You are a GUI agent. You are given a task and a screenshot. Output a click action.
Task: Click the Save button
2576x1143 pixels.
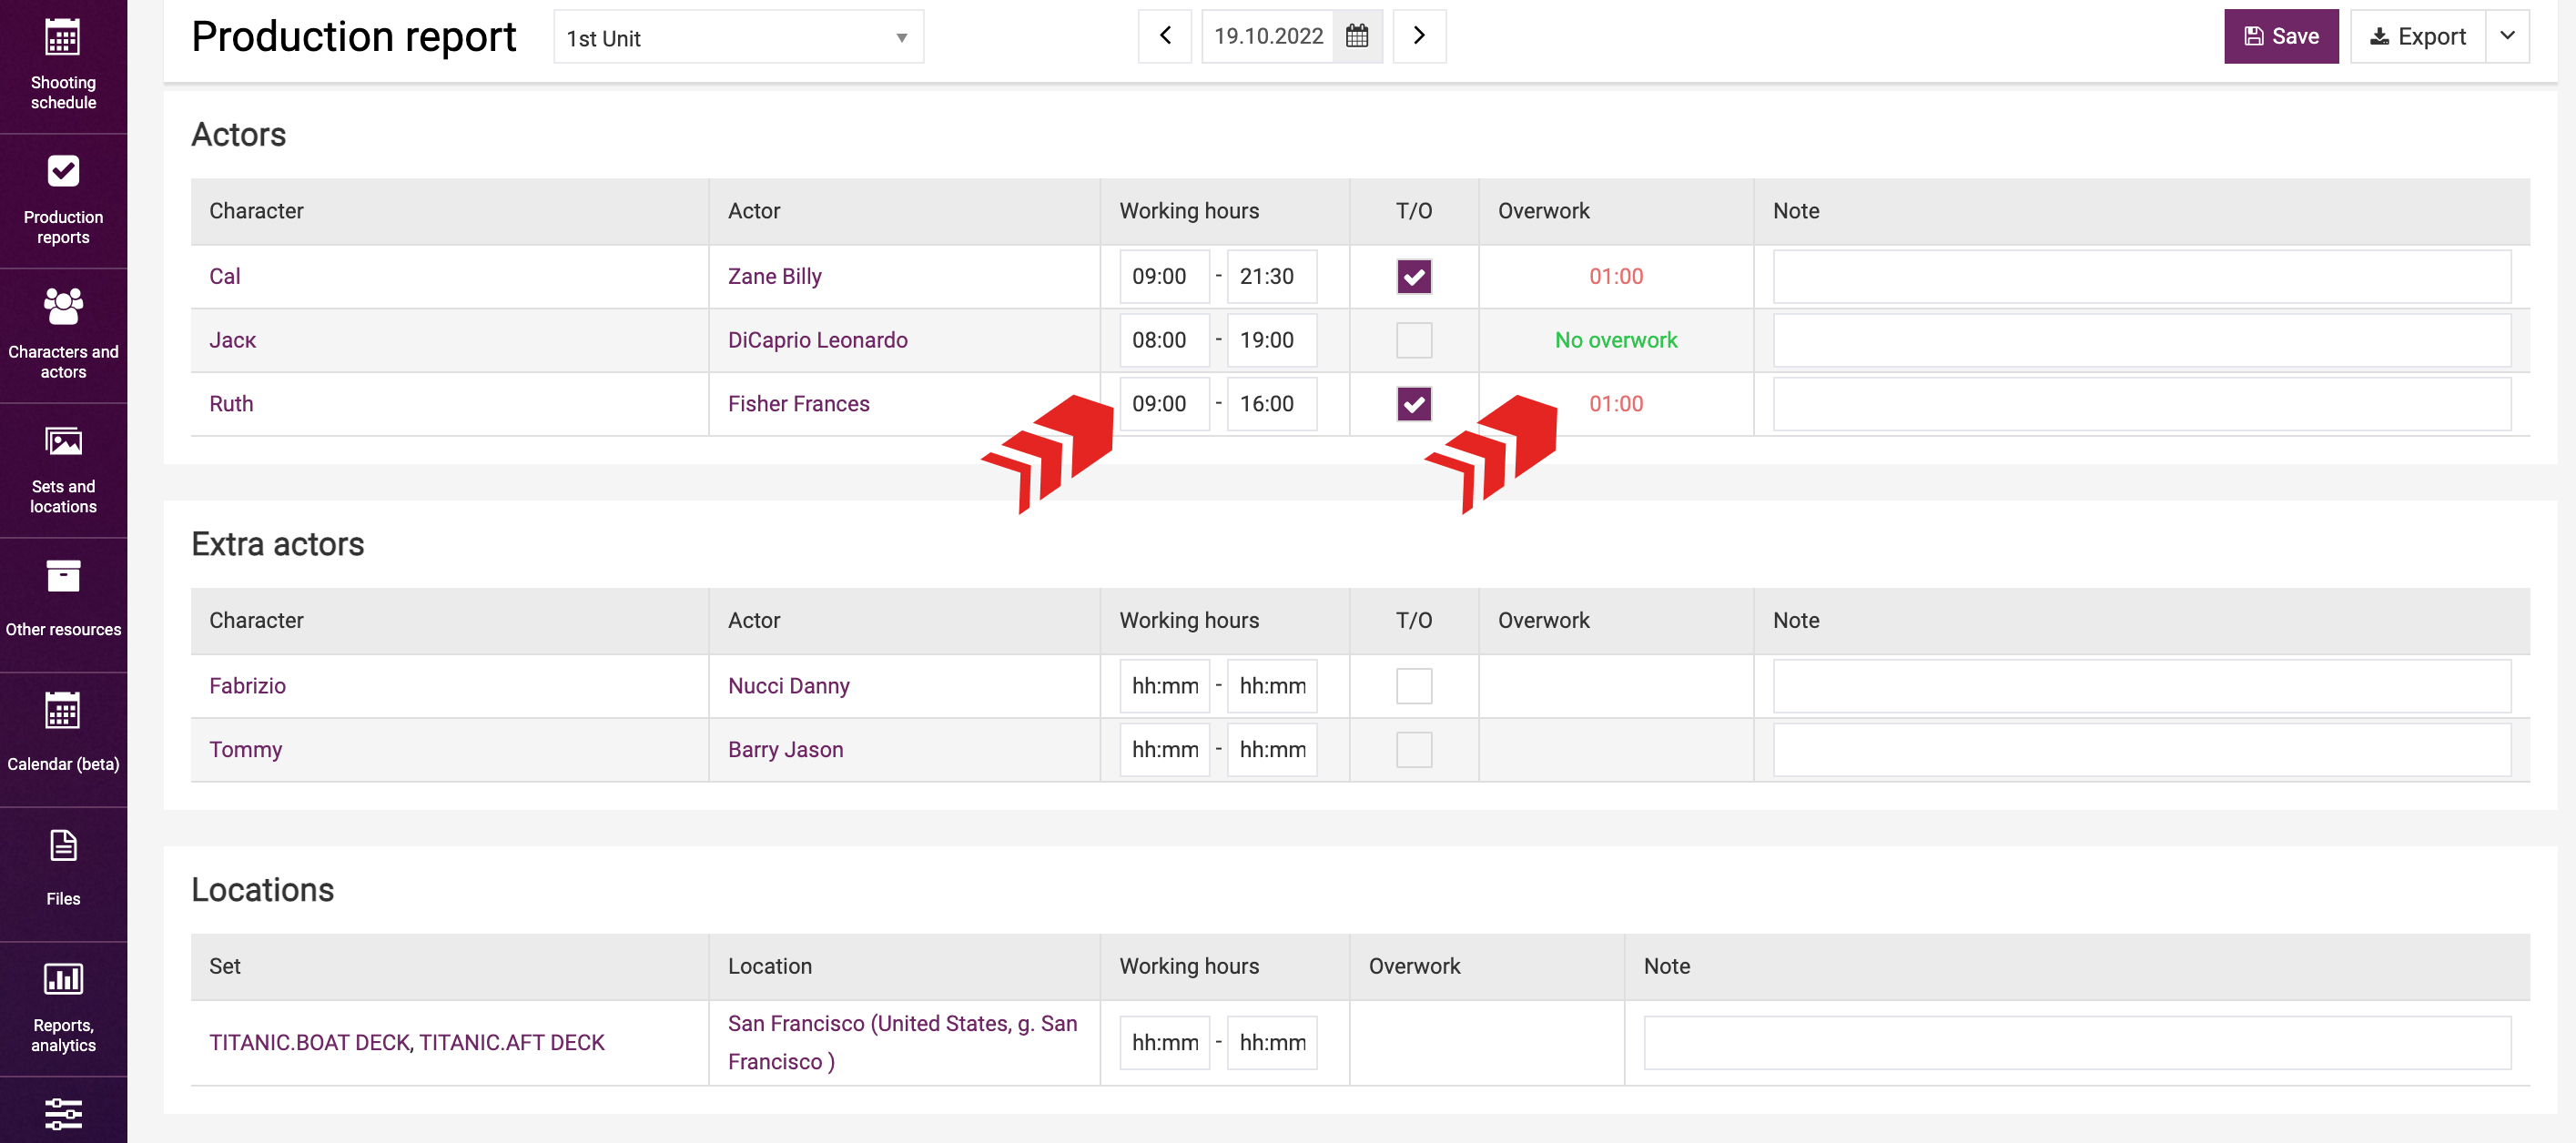(2281, 36)
